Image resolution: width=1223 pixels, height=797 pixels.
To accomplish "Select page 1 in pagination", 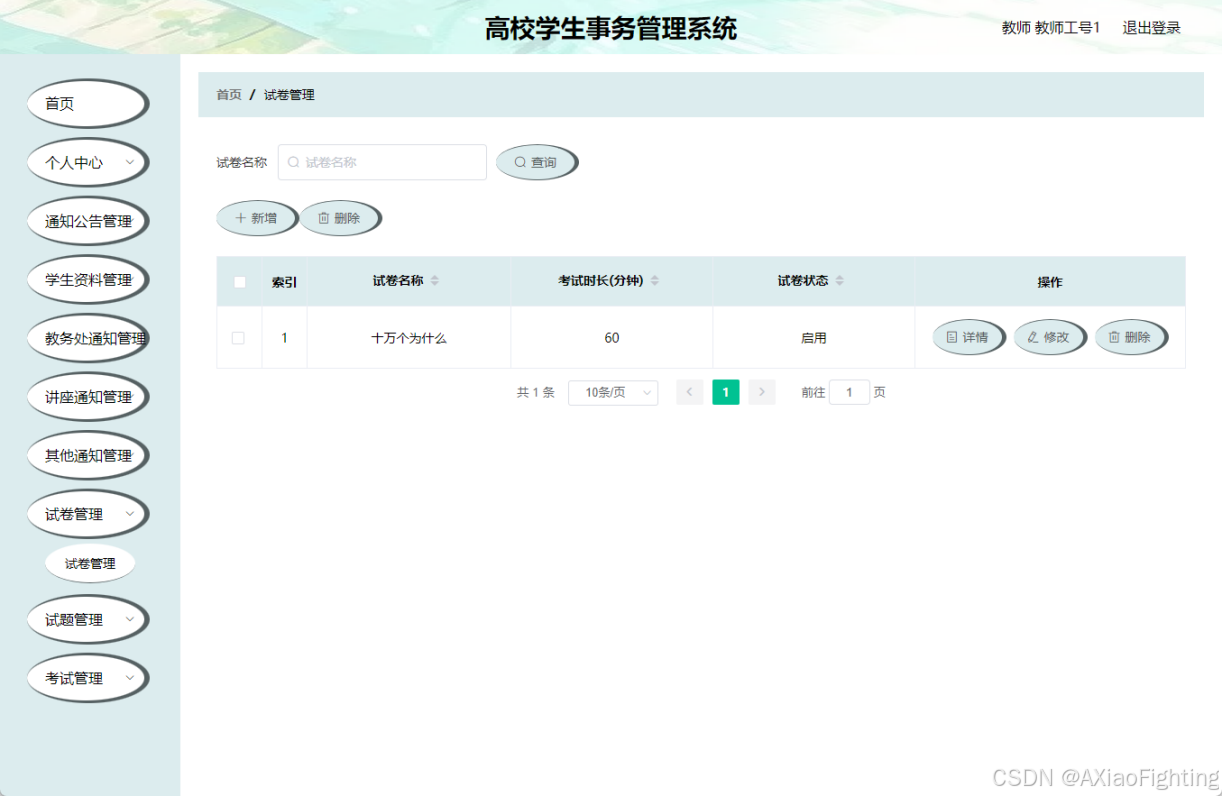I will tap(726, 393).
